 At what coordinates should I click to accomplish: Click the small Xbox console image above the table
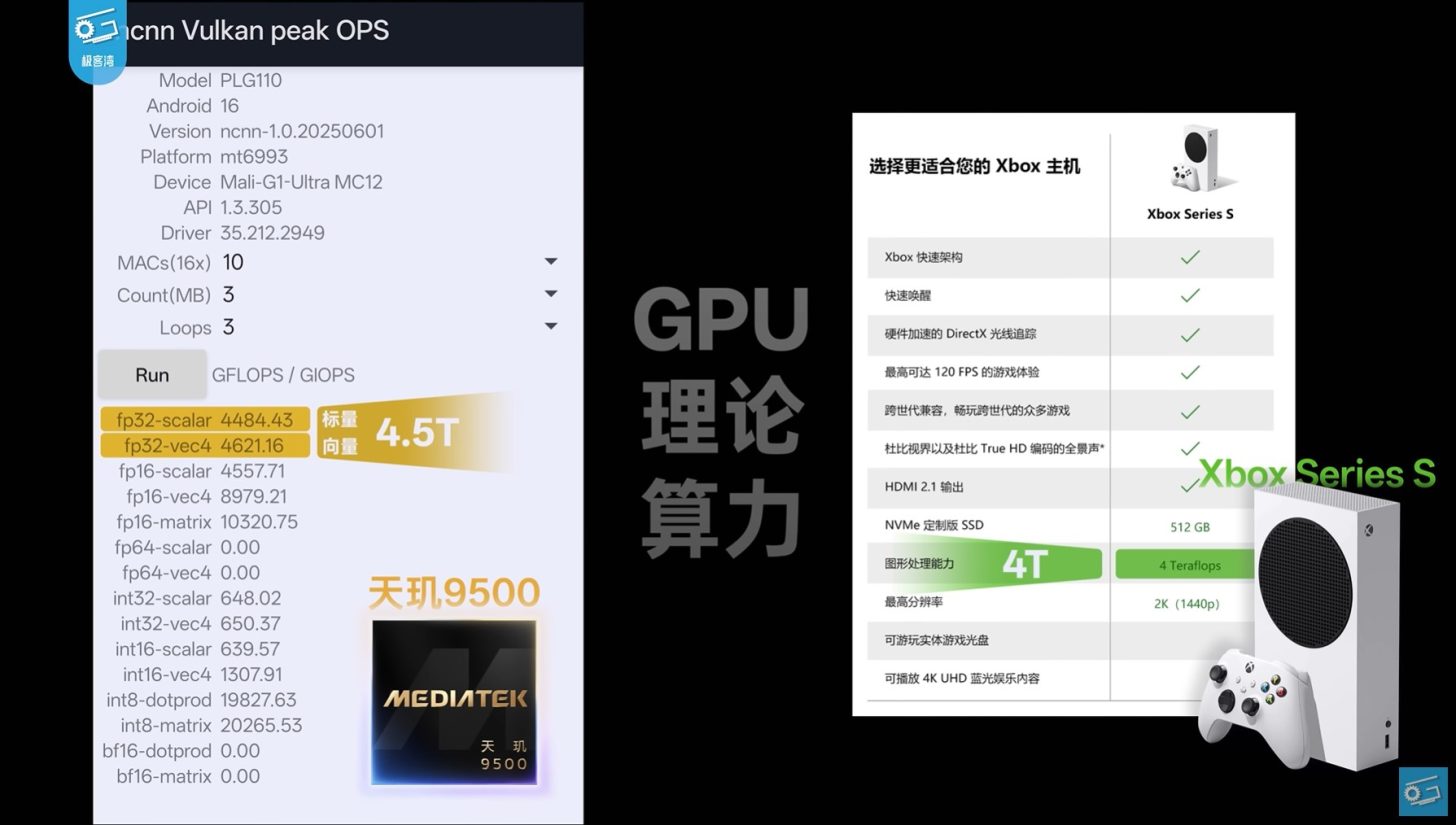click(1191, 159)
